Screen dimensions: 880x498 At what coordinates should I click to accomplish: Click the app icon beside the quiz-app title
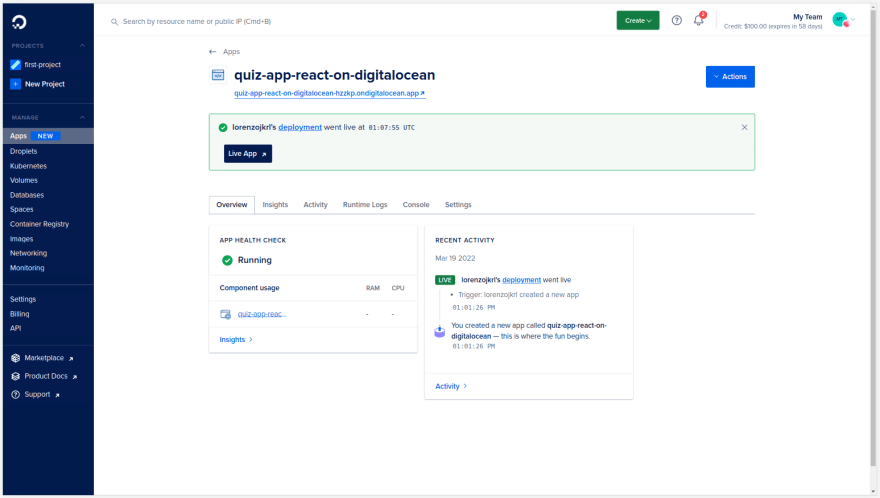pos(218,75)
